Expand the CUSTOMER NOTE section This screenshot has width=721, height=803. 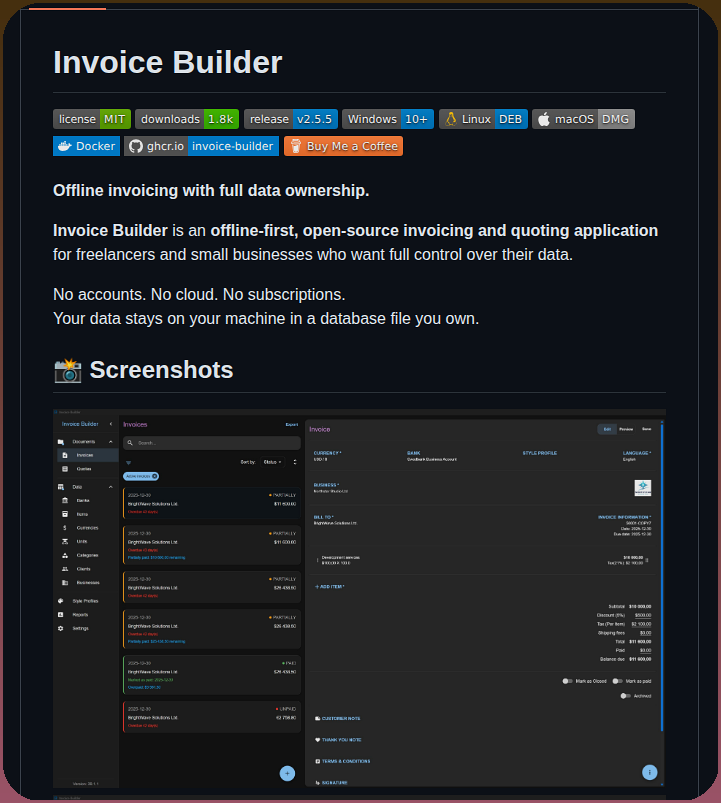tap(337, 719)
